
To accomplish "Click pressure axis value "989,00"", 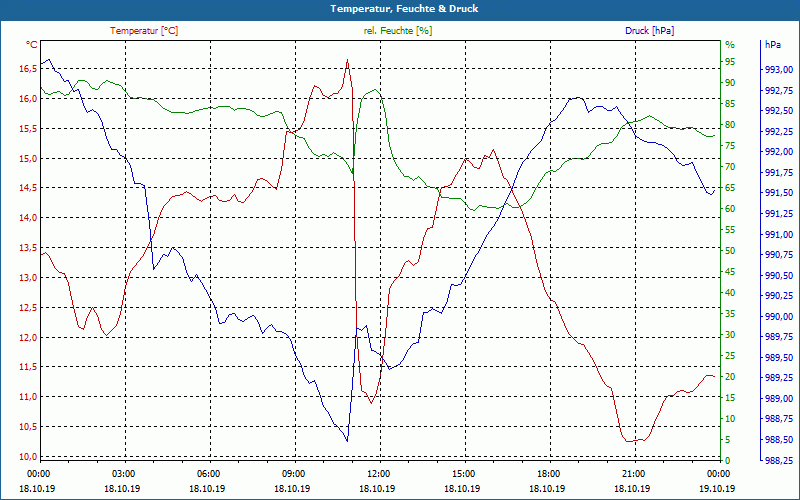I will [779, 398].
